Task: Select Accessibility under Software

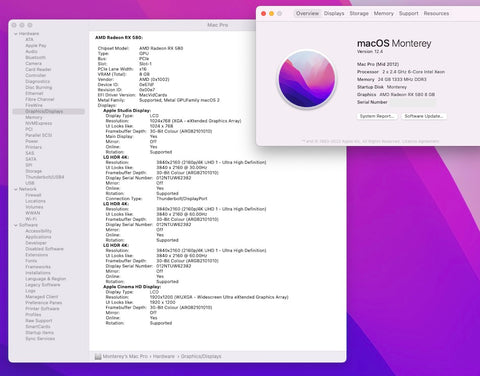Action: tap(38, 231)
